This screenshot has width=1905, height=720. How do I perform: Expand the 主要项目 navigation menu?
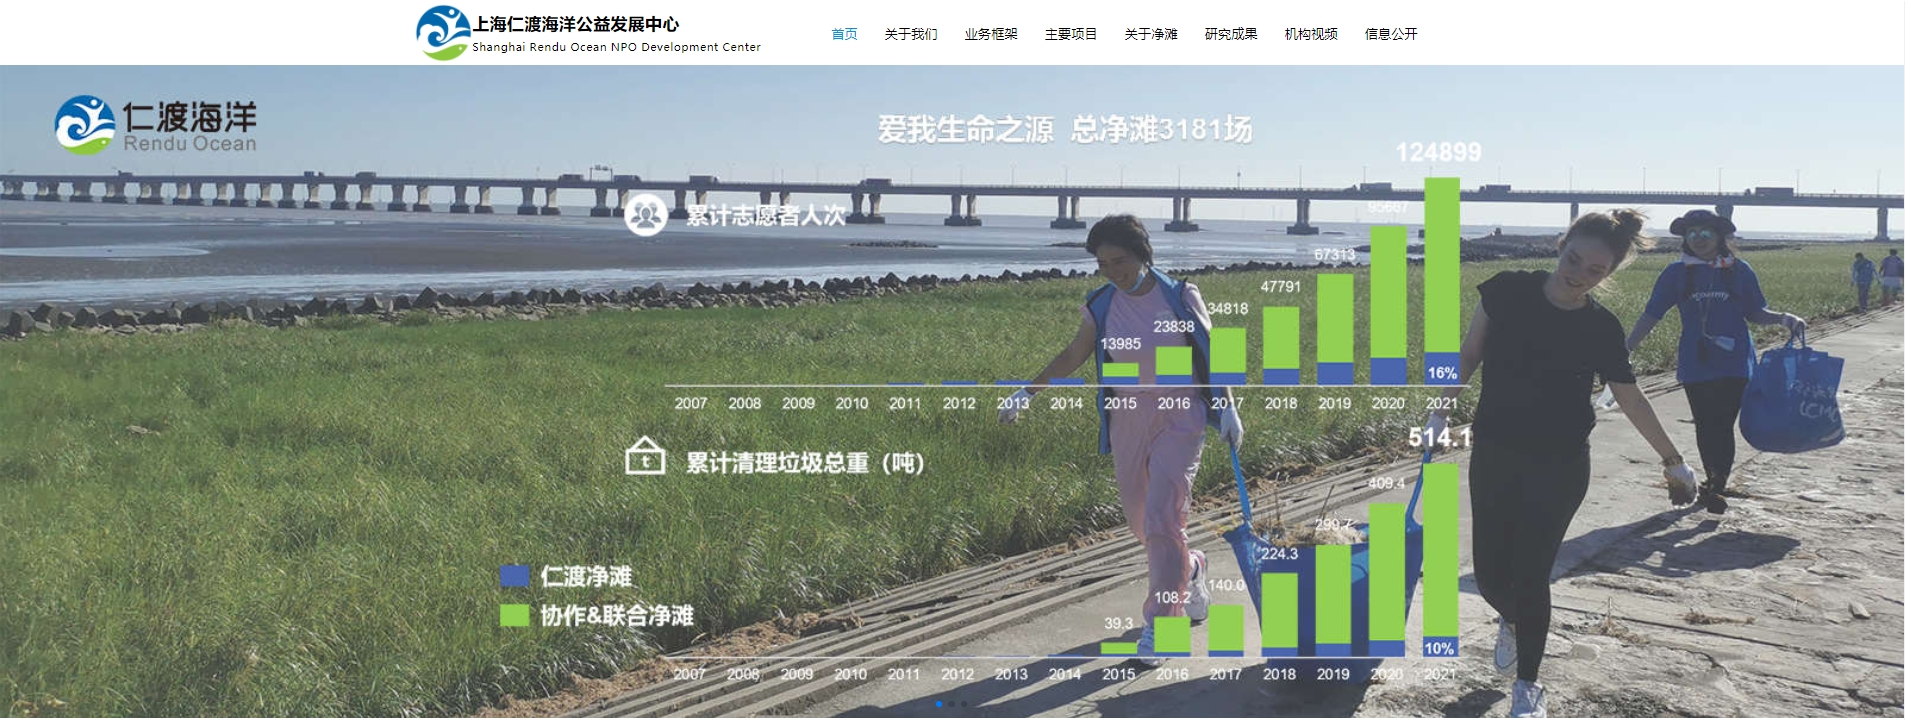pyautogui.click(x=1070, y=34)
